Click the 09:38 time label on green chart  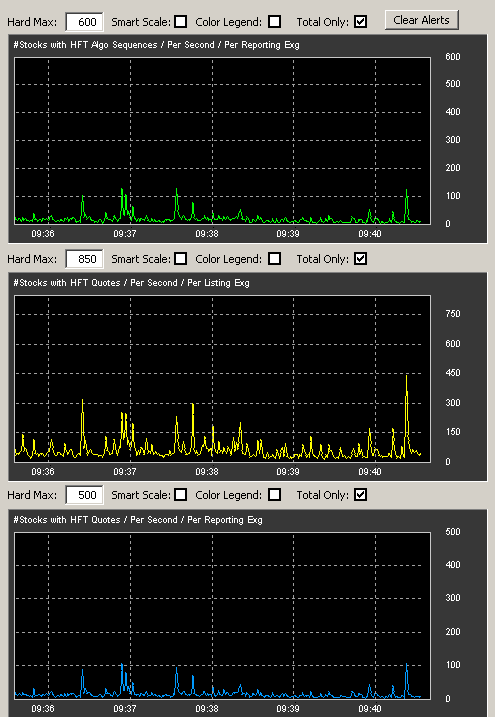pyautogui.click(x=207, y=234)
